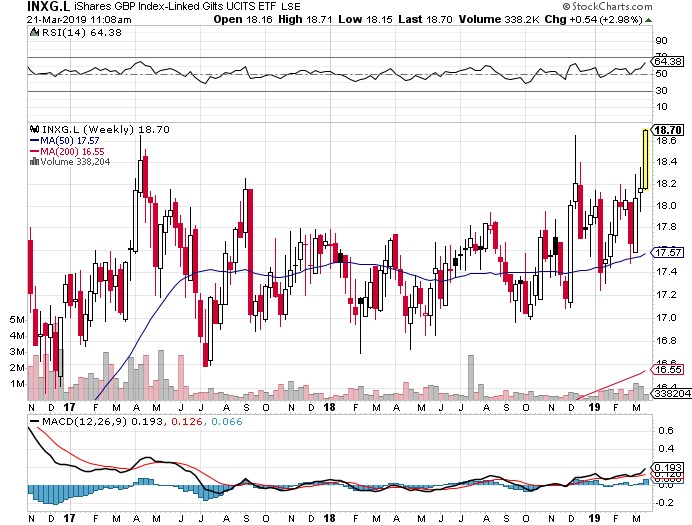Click the Chg +0.54 (+2.98%) value
The image size is (692, 525).
click(594, 19)
